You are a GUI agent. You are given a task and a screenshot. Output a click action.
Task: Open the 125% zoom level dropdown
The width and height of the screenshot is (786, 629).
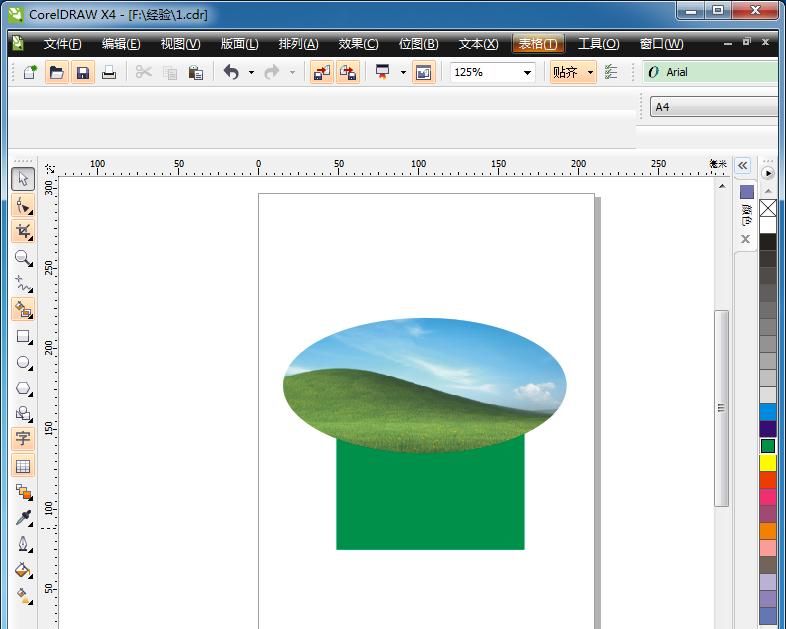[527, 73]
